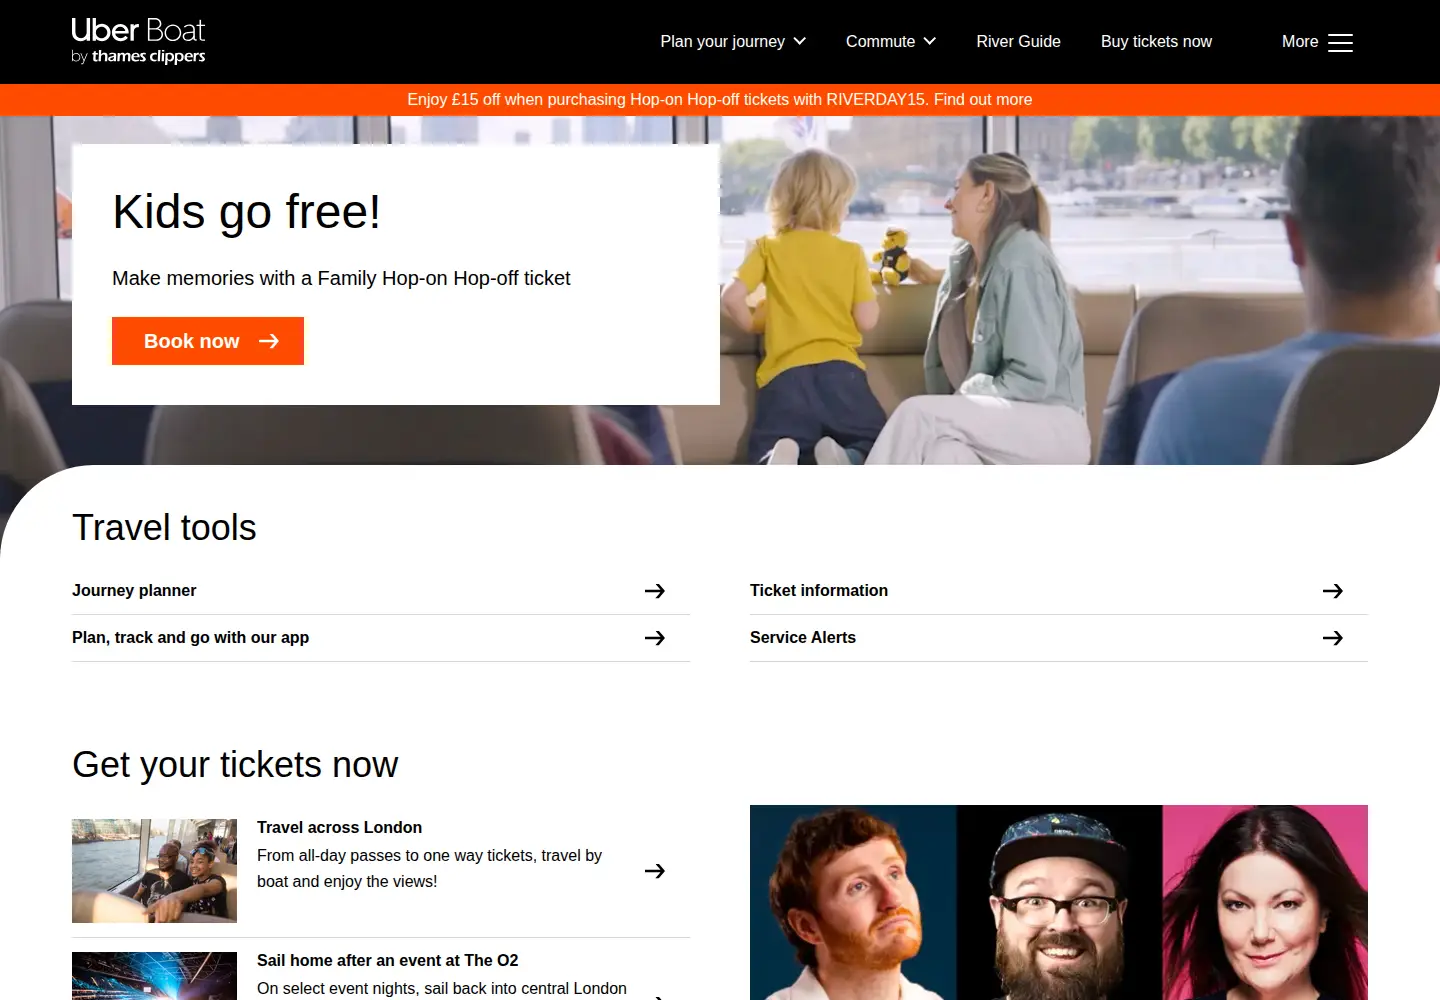1440x1000 pixels.
Task: Expand the Commute dropdown chevron
Action: click(930, 41)
